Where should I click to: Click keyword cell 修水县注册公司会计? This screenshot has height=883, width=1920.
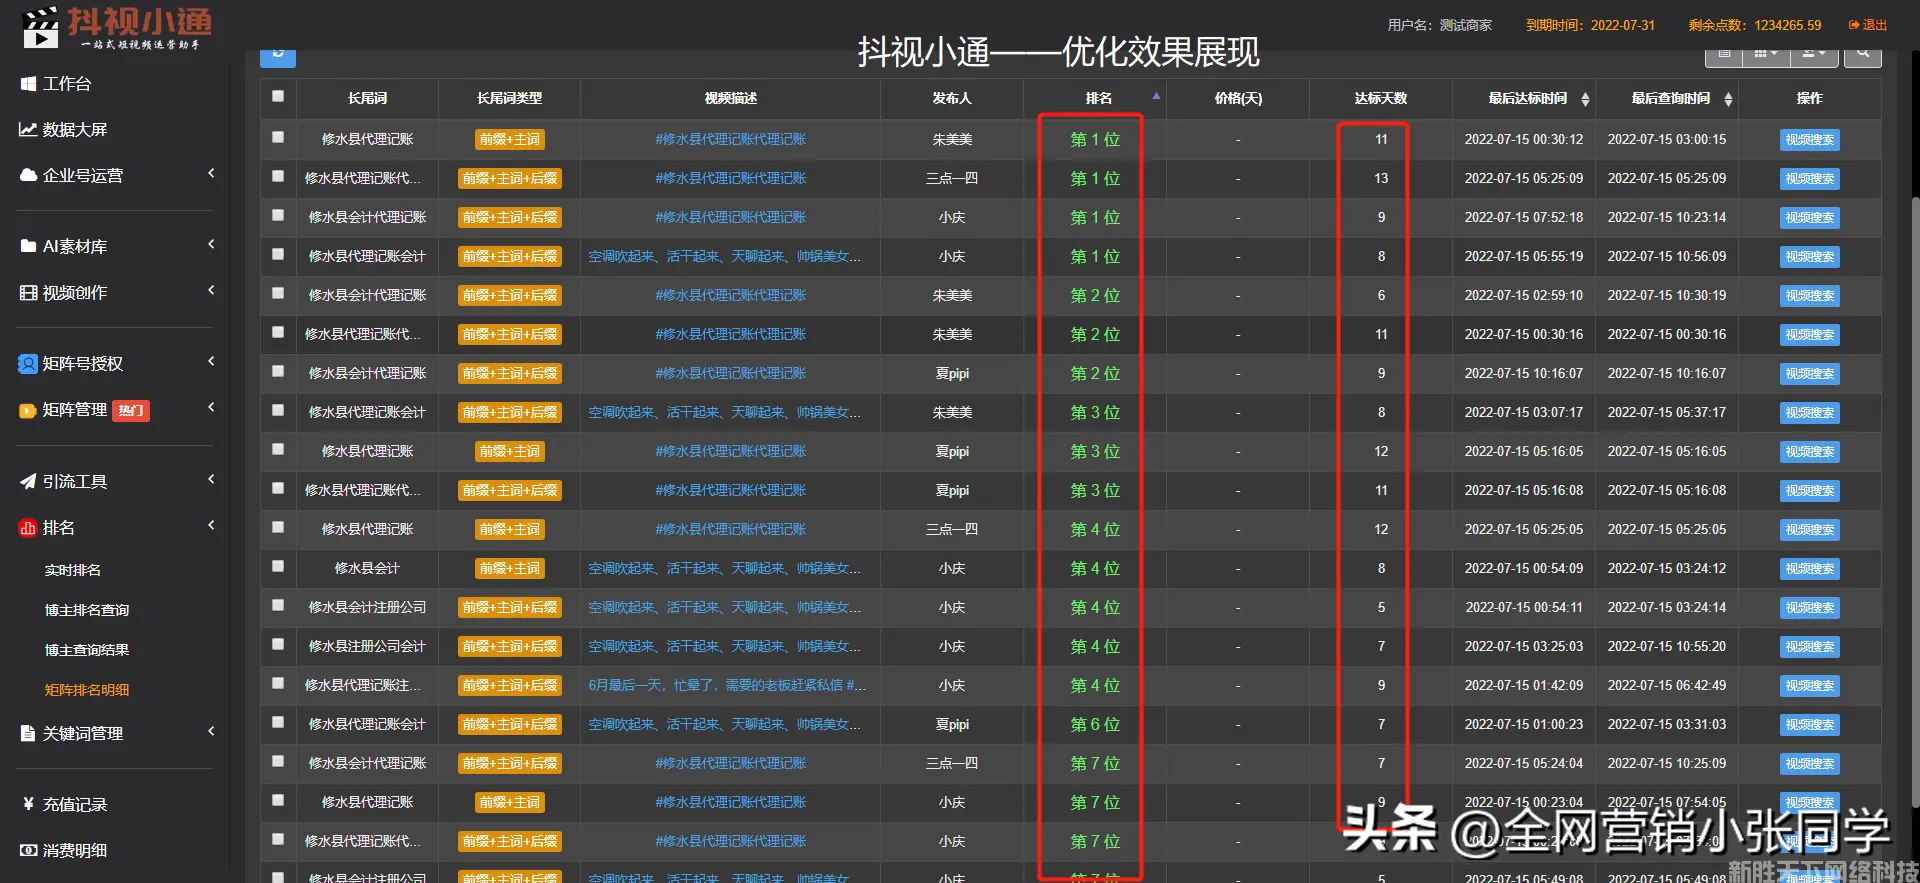click(x=367, y=647)
